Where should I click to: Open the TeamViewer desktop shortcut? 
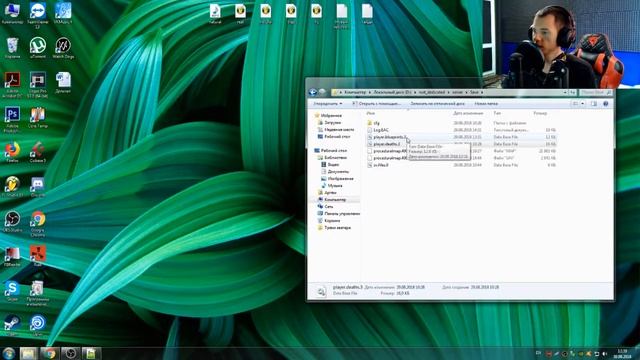(x=38, y=15)
